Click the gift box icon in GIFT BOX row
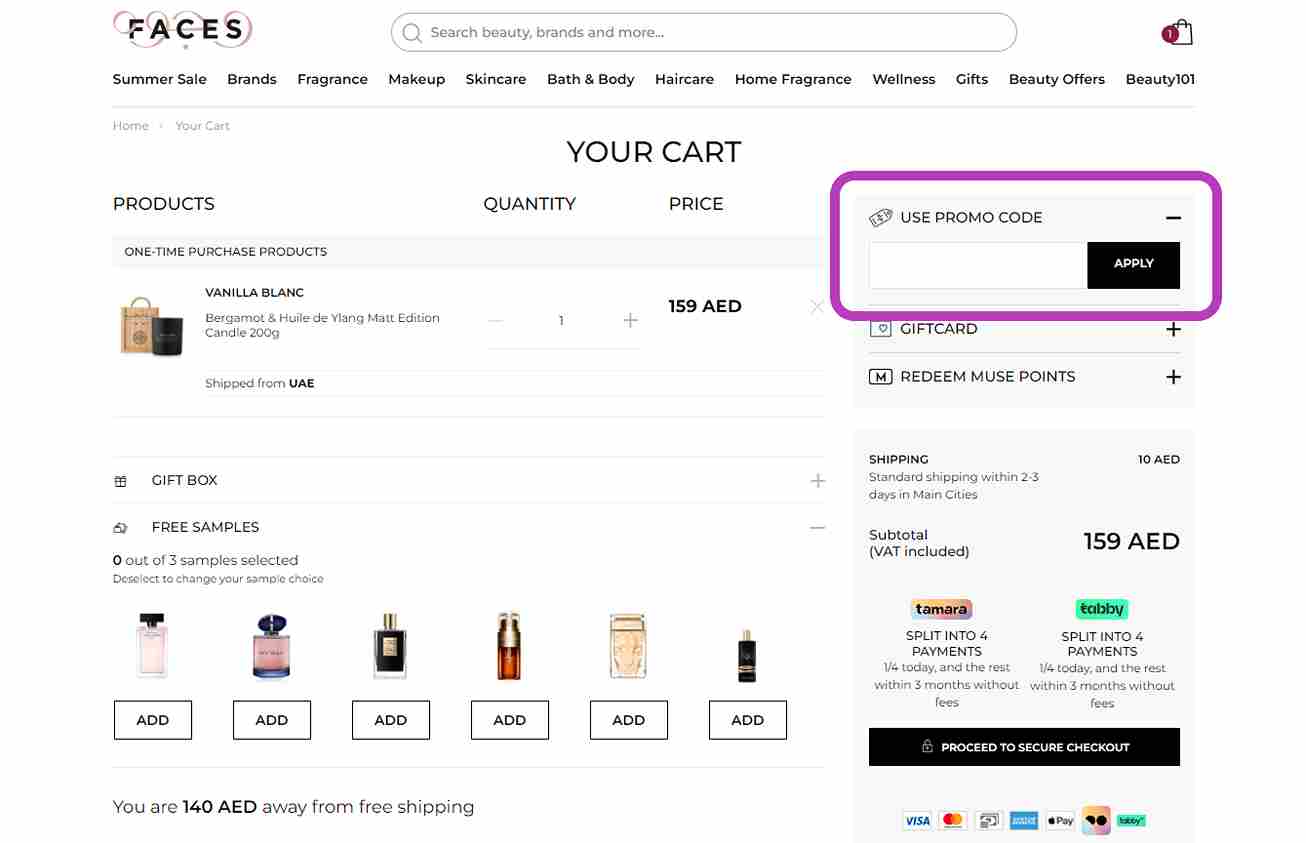 pos(120,480)
